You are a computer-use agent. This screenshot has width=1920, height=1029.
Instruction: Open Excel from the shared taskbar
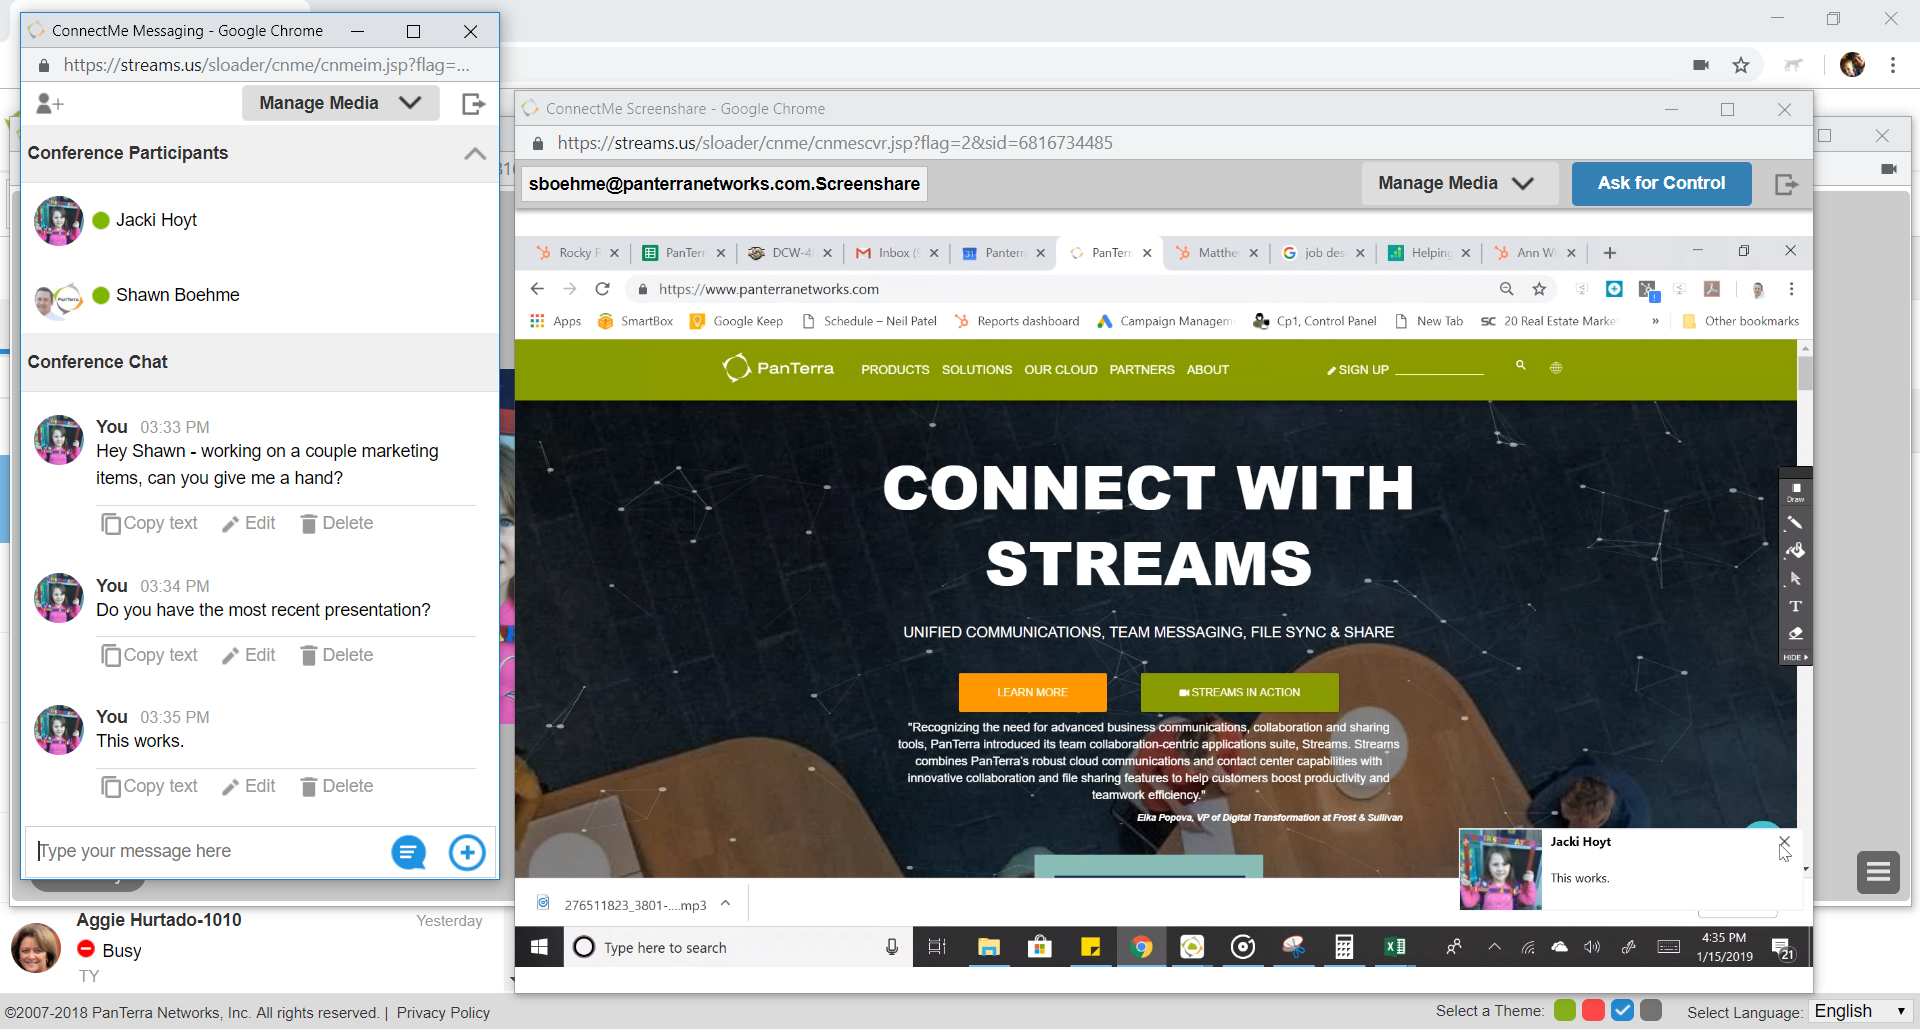(1395, 947)
